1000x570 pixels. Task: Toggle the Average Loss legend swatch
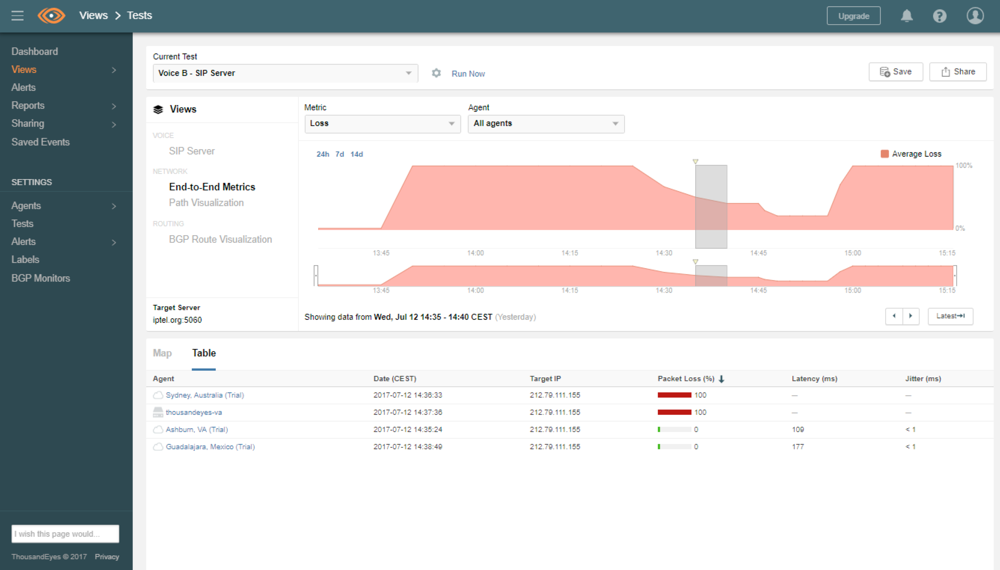click(x=885, y=154)
